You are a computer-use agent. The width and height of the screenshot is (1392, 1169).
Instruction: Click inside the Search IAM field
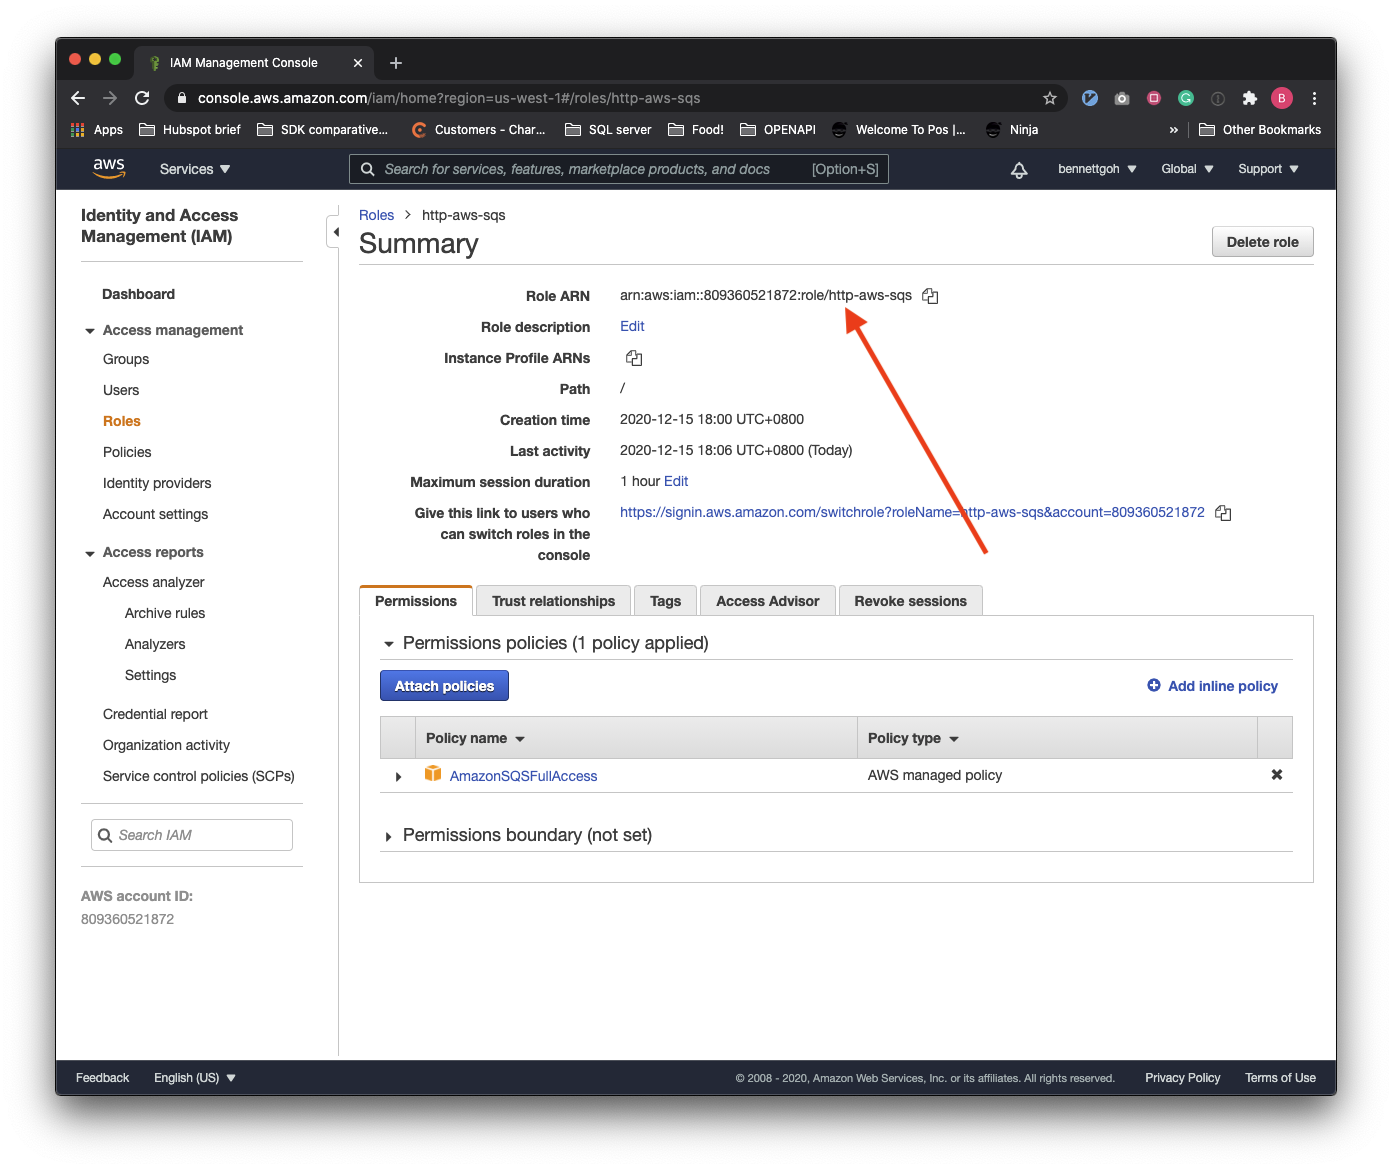pyautogui.click(x=191, y=834)
